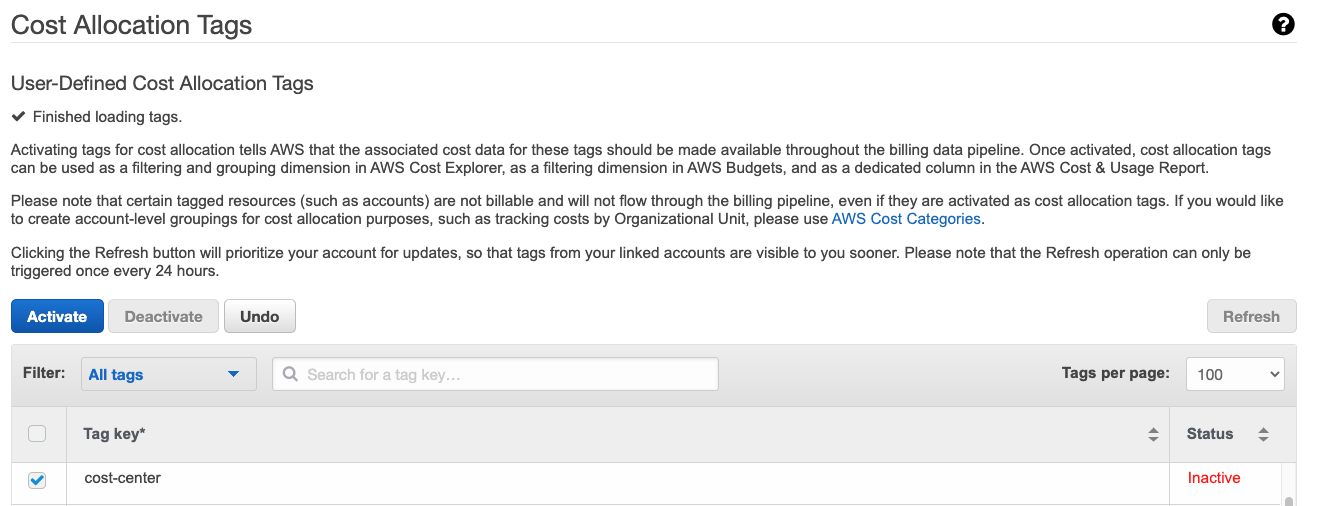
Task: Click the red Inactive status text
Action: click(1214, 478)
